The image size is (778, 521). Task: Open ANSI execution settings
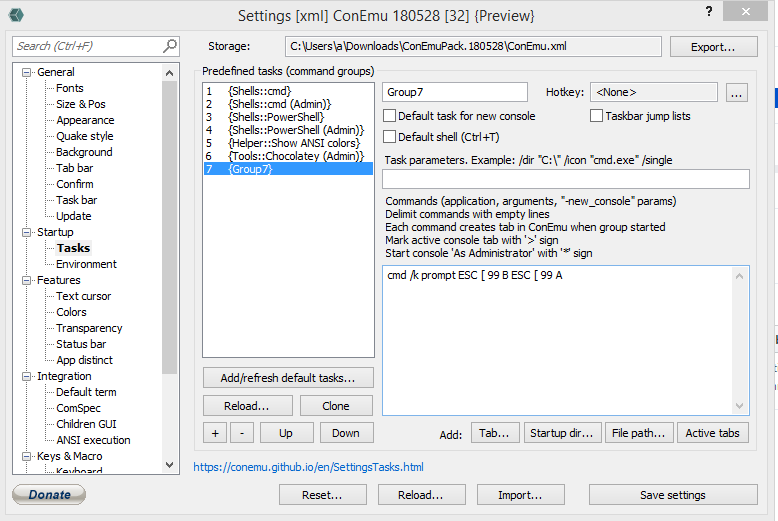tap(93, 440)
